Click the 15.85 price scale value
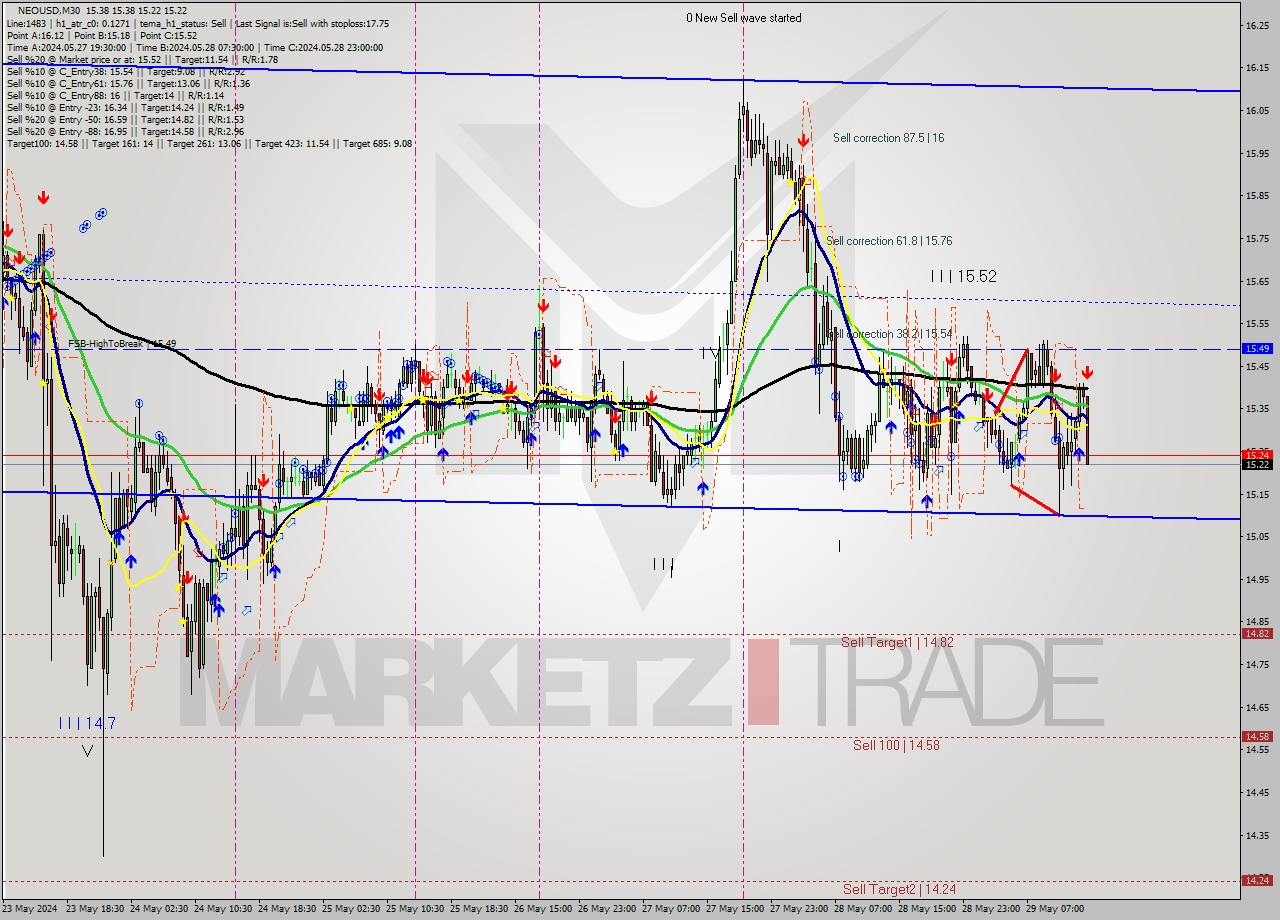Image resolution: width=1280 pixels, height=920 pixels. [1257, 196]
